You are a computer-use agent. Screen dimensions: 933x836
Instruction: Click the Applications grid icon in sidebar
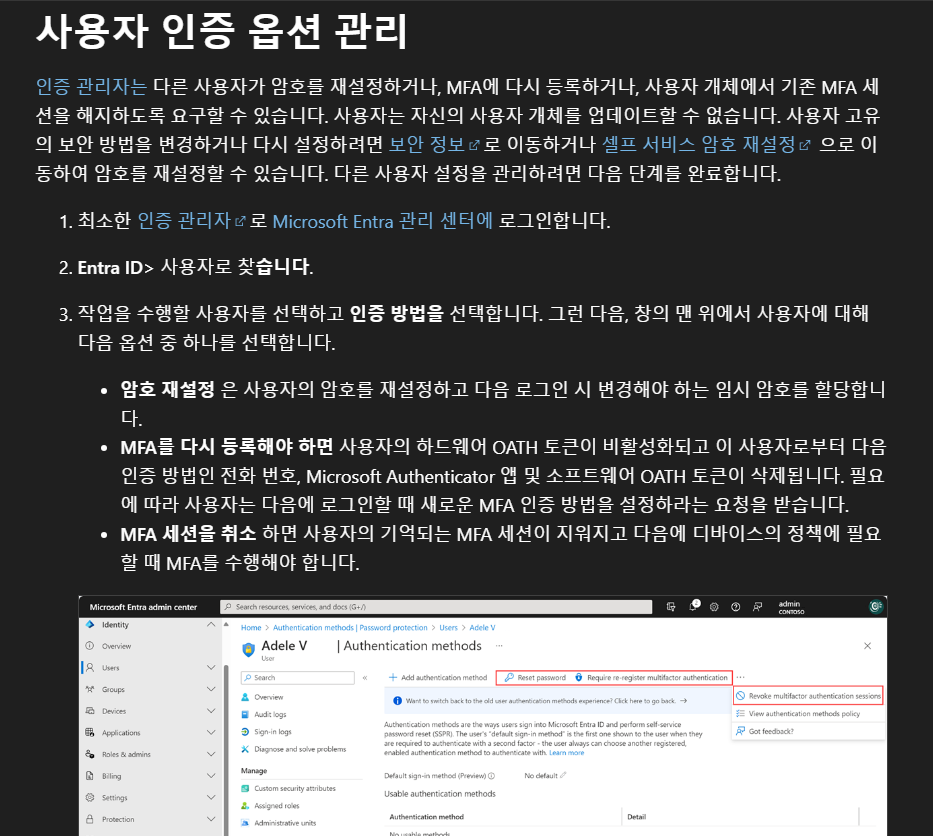click(90, 732)
